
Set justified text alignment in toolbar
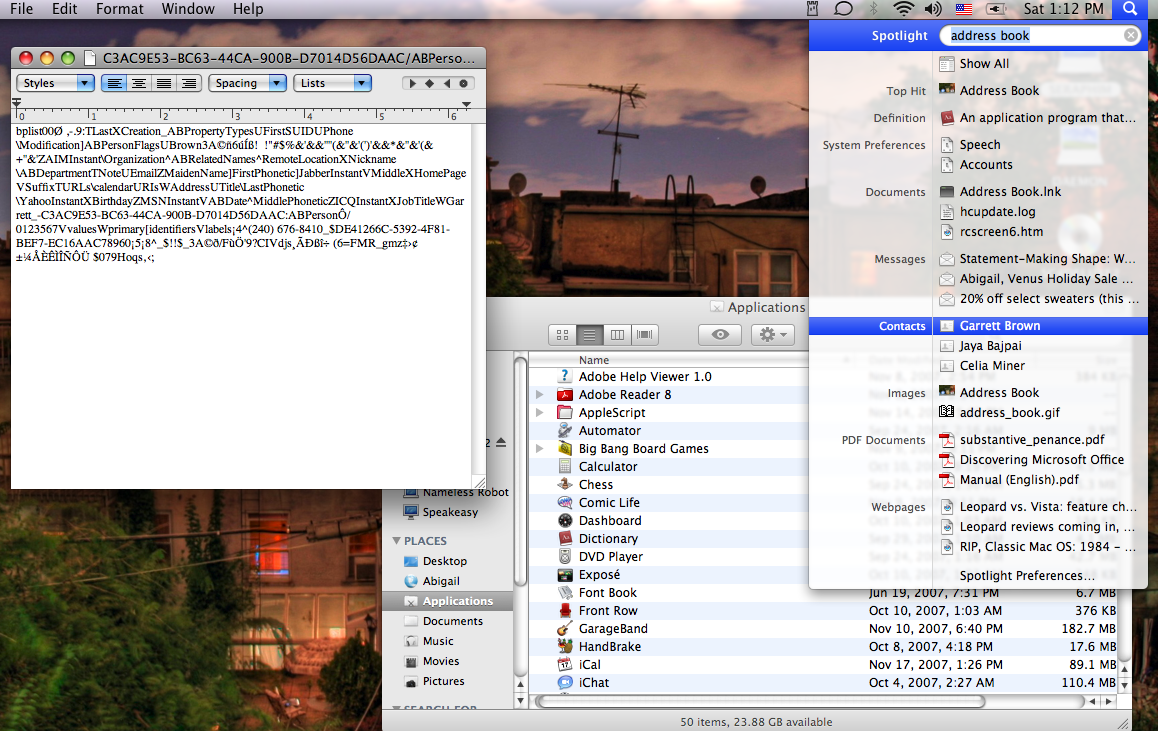point(164,83)
